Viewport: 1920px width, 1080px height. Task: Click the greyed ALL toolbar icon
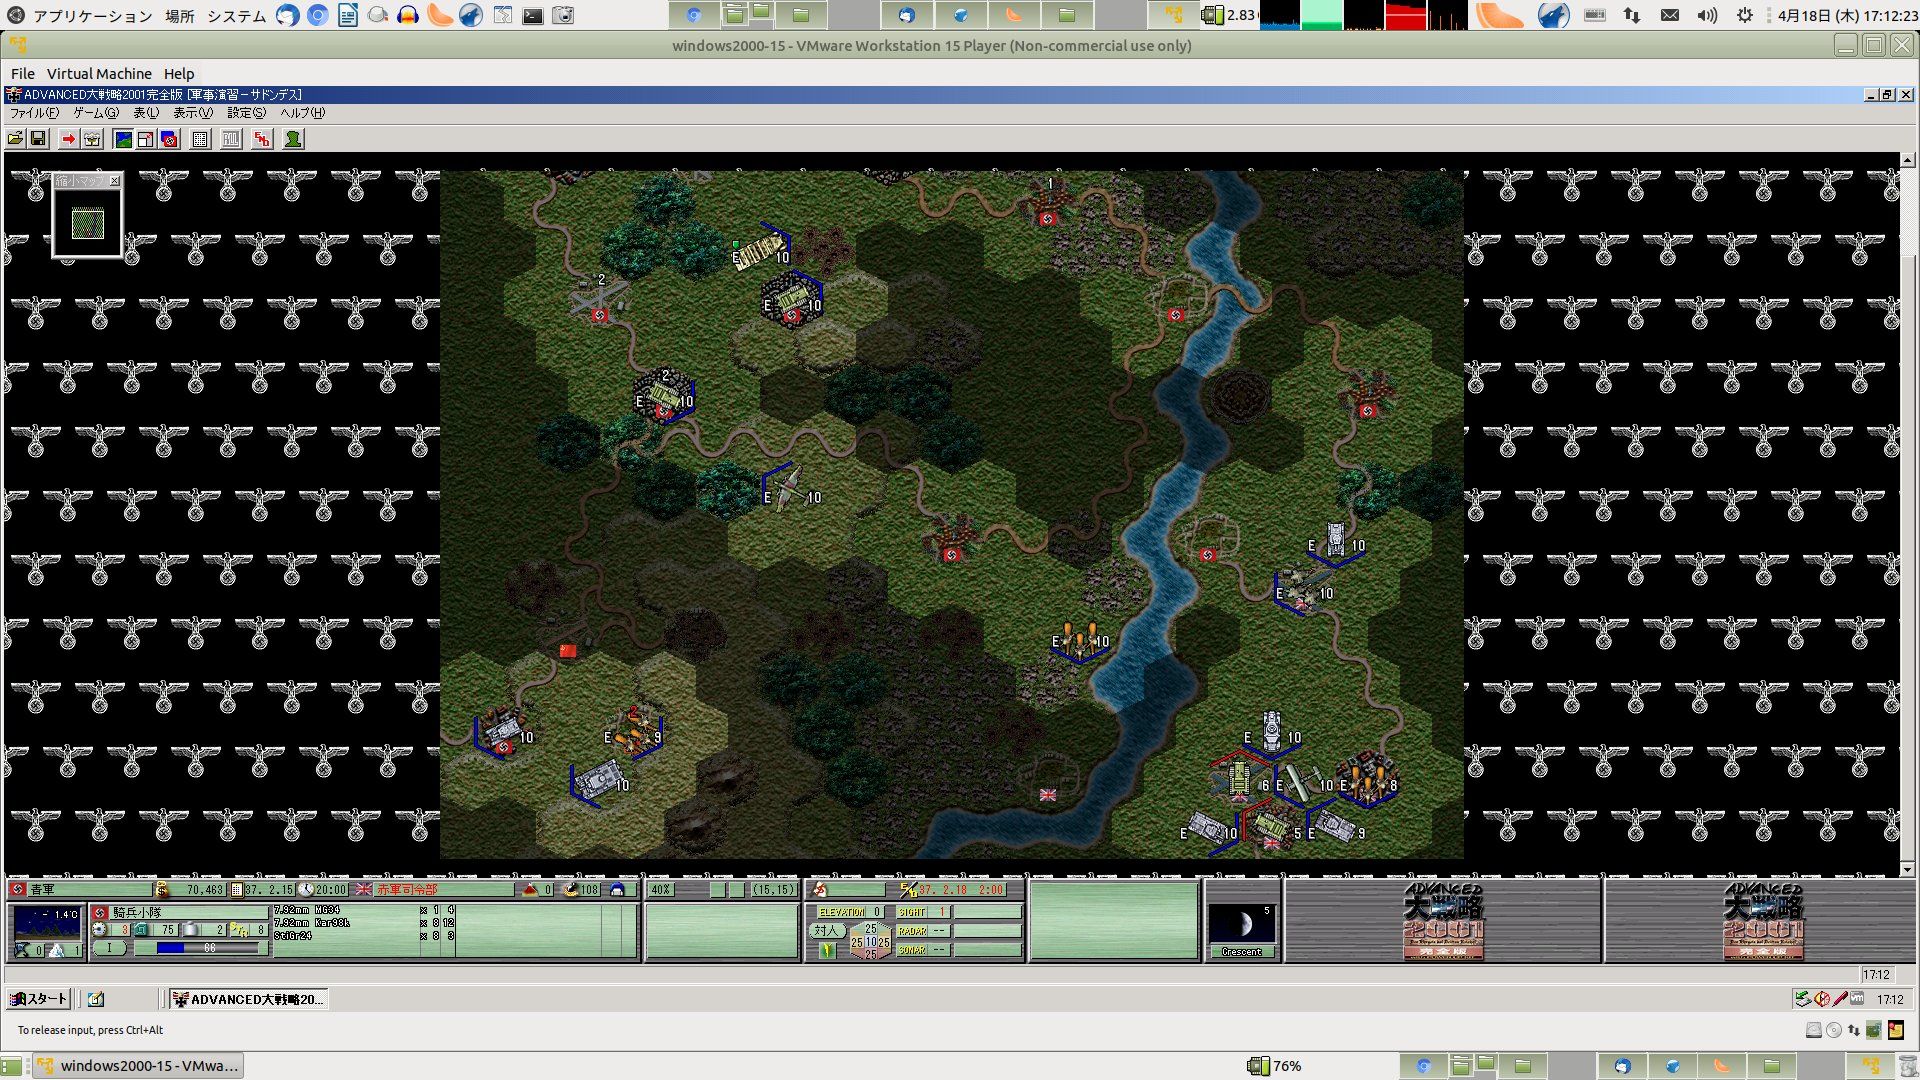click(x=231, y=139)
